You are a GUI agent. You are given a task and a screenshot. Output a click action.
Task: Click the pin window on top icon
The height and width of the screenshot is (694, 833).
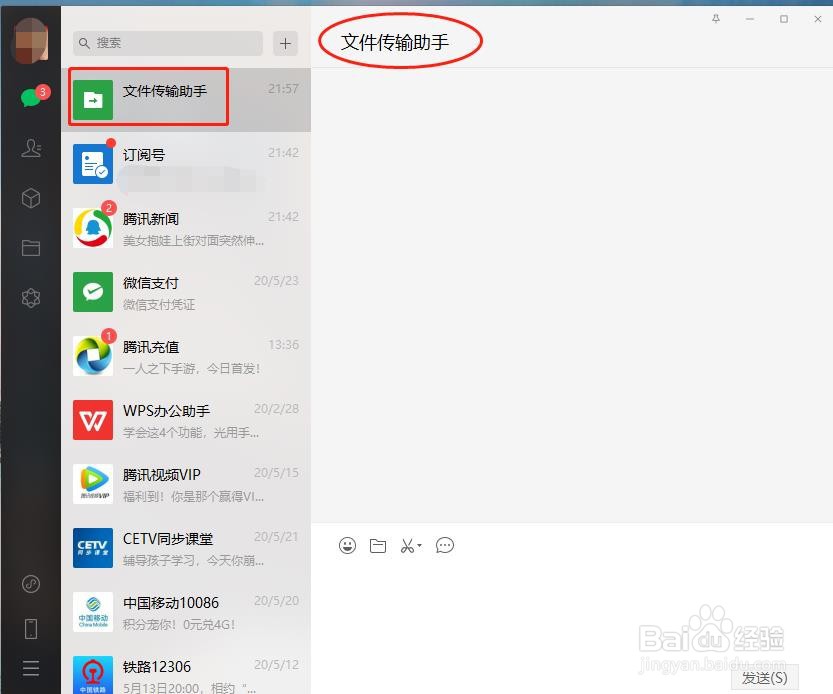(716, 19)
